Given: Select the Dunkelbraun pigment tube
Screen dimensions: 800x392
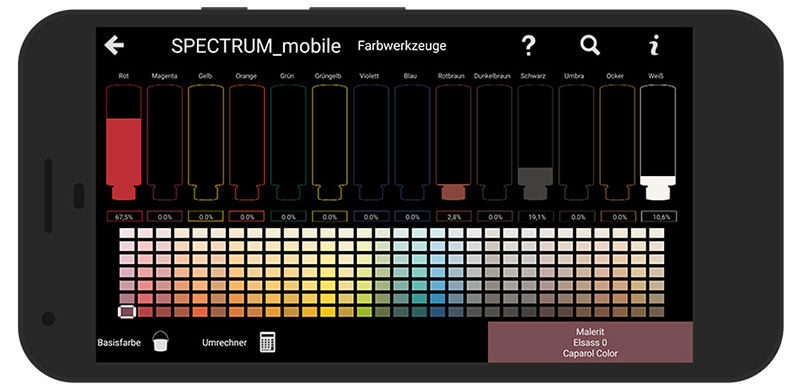Looking at the screenshot, I should click(x=494, y=143).
